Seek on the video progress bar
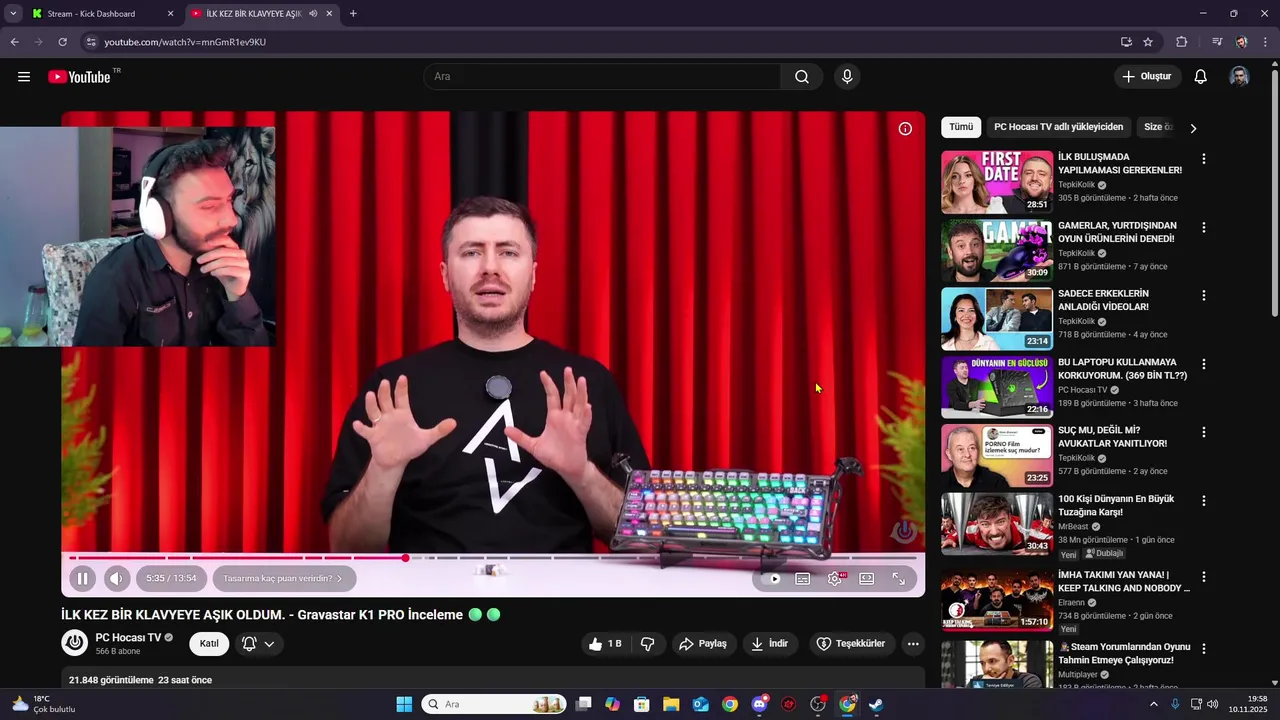1280x720 pixels. [x=493, y=557]
